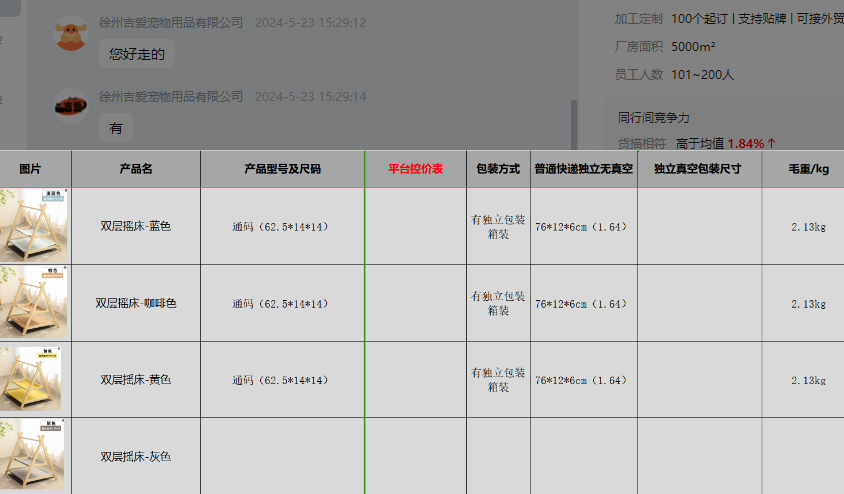Click the size cell in the 黄色 row
Image resolution: width=844 pixels, height=494 pixels.
click(x=283, y=380)
